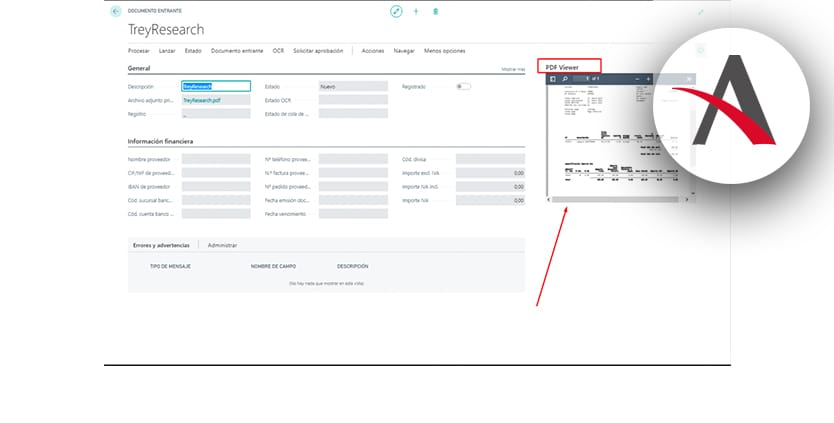Click the TIPO DE MENSAJE column header
The width and height of the screenshot is (834, 423).
170,266
